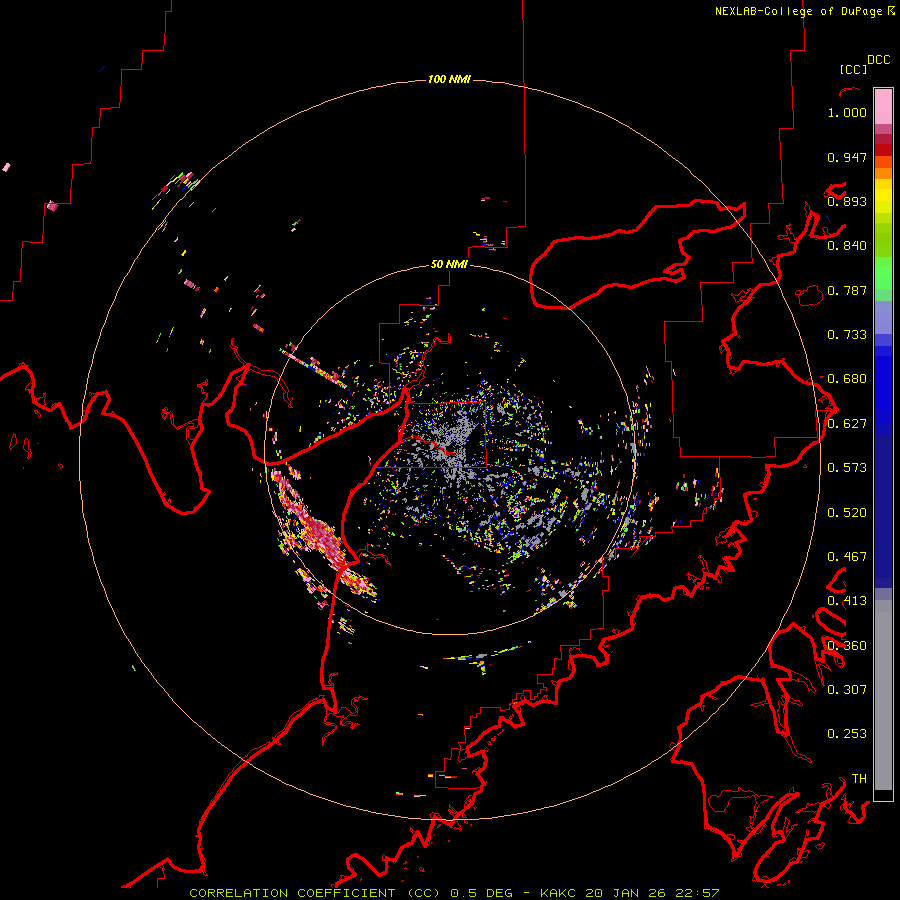900x900 pixels.
Task: Pick the gray segment near 0.307
Action: coord(883,700)
